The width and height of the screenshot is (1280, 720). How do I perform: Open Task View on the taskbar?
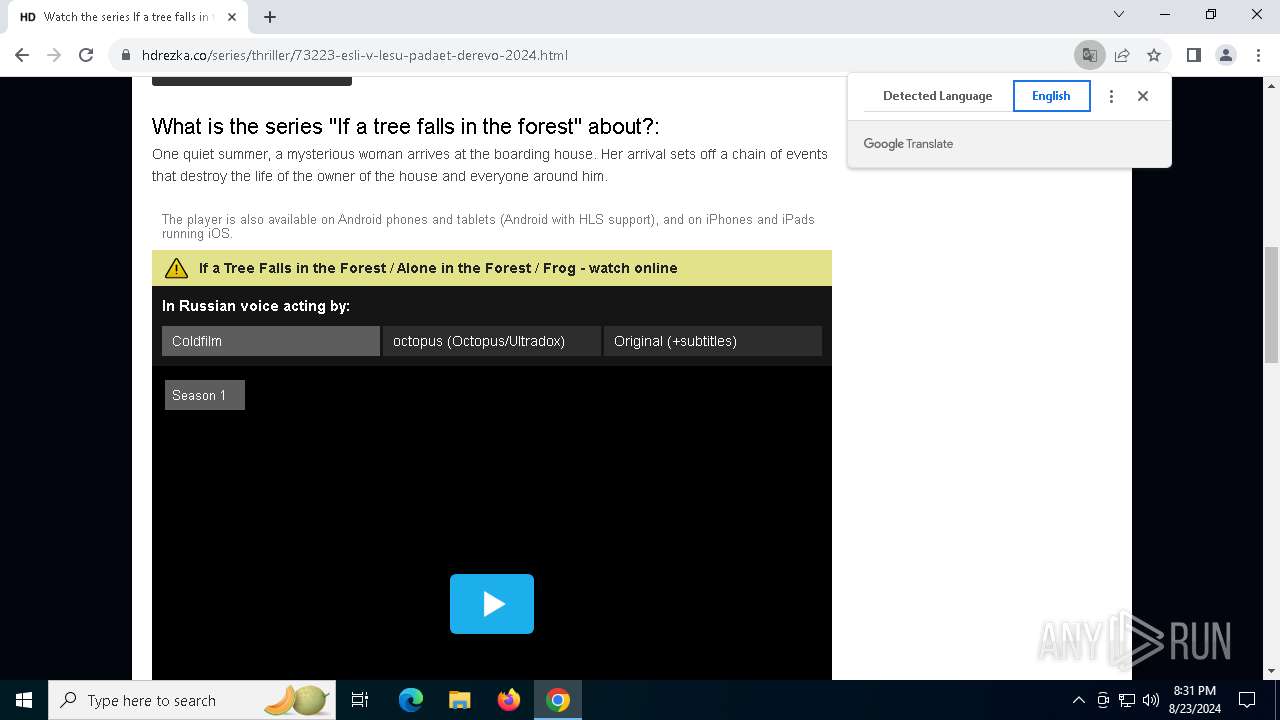(x=360, y=700)
